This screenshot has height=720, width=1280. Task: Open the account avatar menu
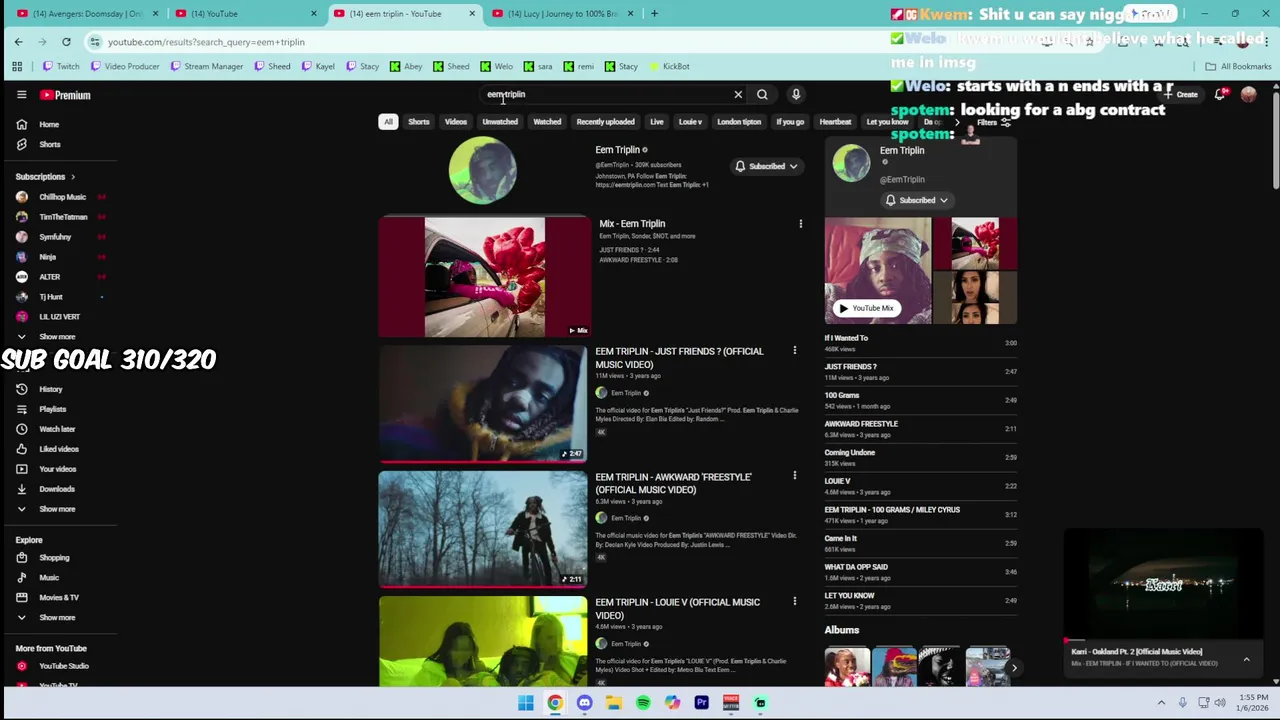pyautogui.click(x=1248, y=95)
